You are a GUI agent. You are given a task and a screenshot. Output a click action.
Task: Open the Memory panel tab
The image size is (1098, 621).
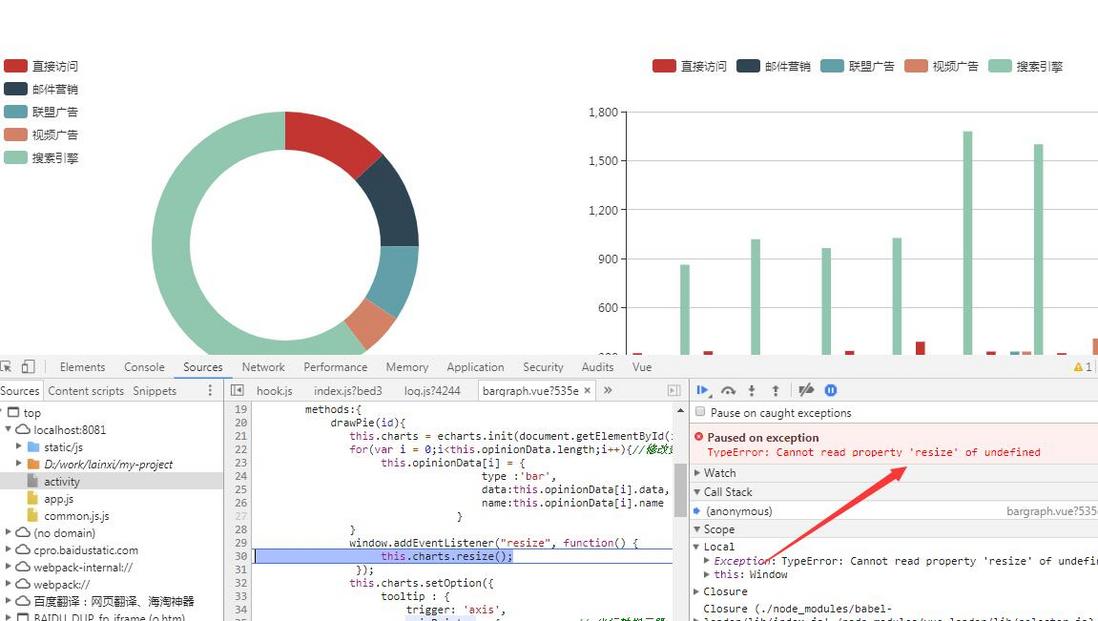(407, 367)
